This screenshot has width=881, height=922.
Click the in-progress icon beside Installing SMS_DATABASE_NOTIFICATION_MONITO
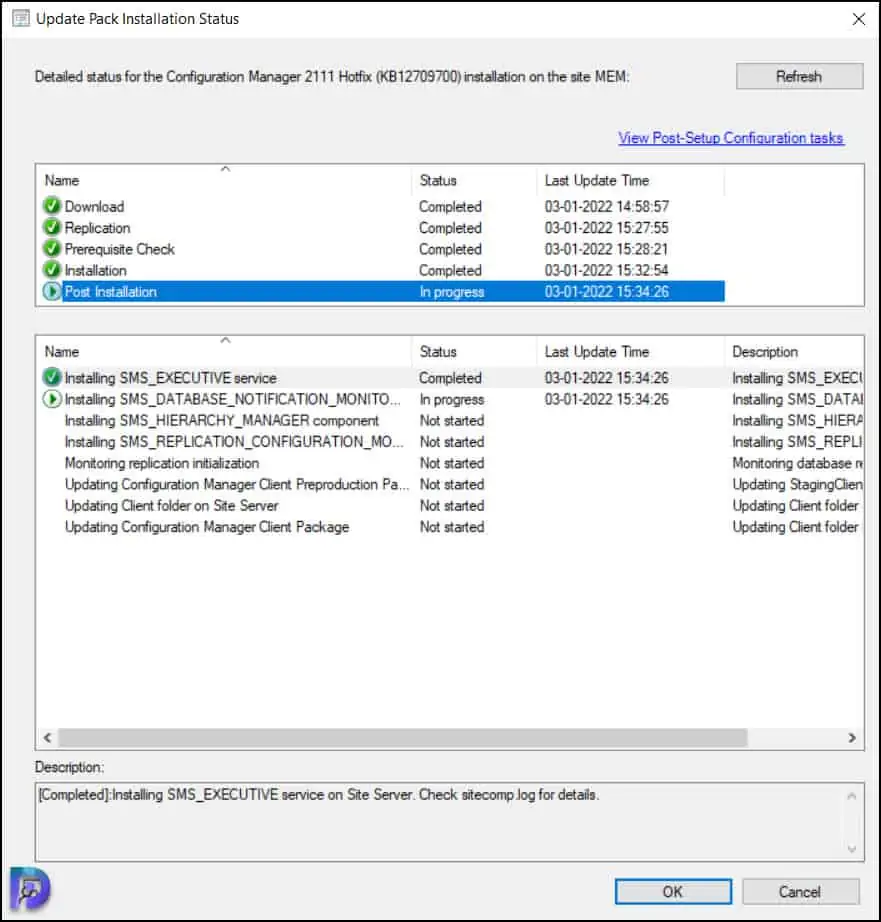tap(52, 399)
